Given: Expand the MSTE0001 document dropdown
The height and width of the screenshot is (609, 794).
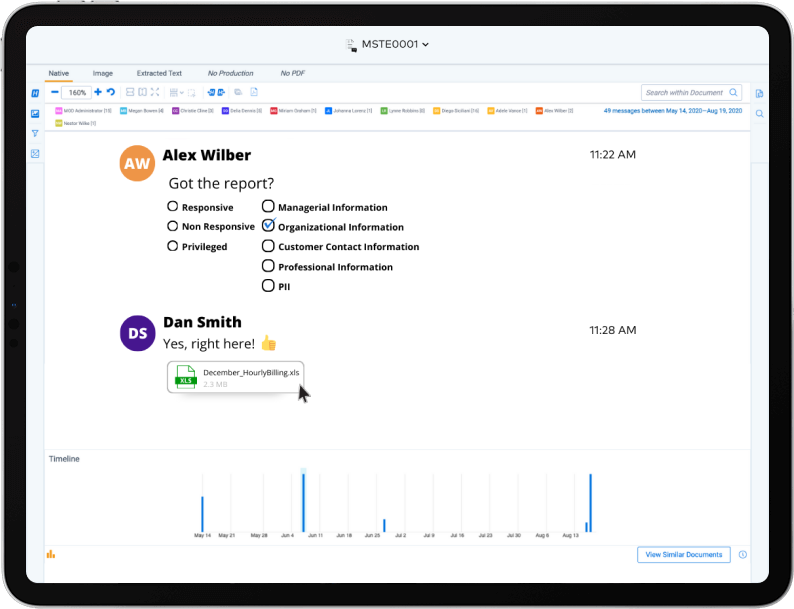Looking at the screenshot, I should [395, 44].
